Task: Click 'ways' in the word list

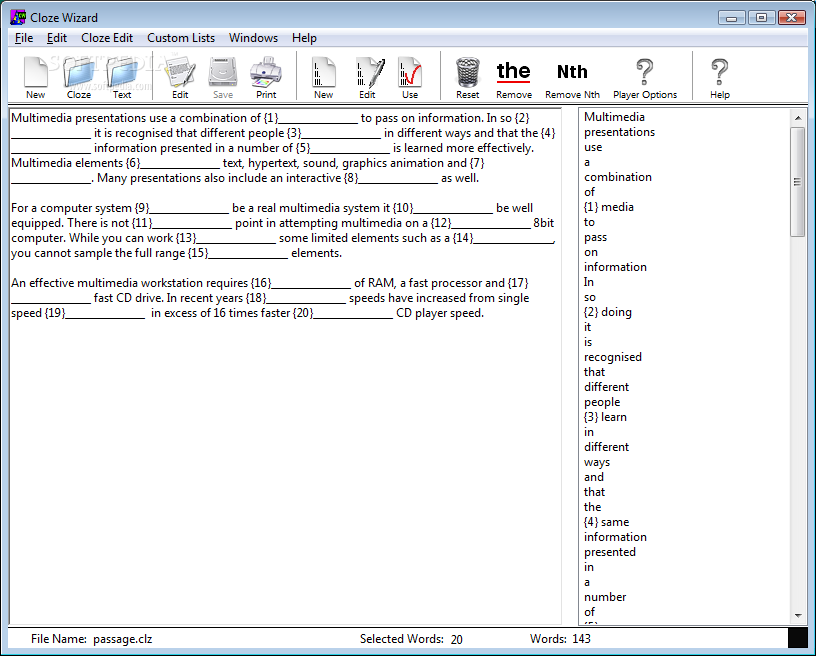Action: [597, 462]
